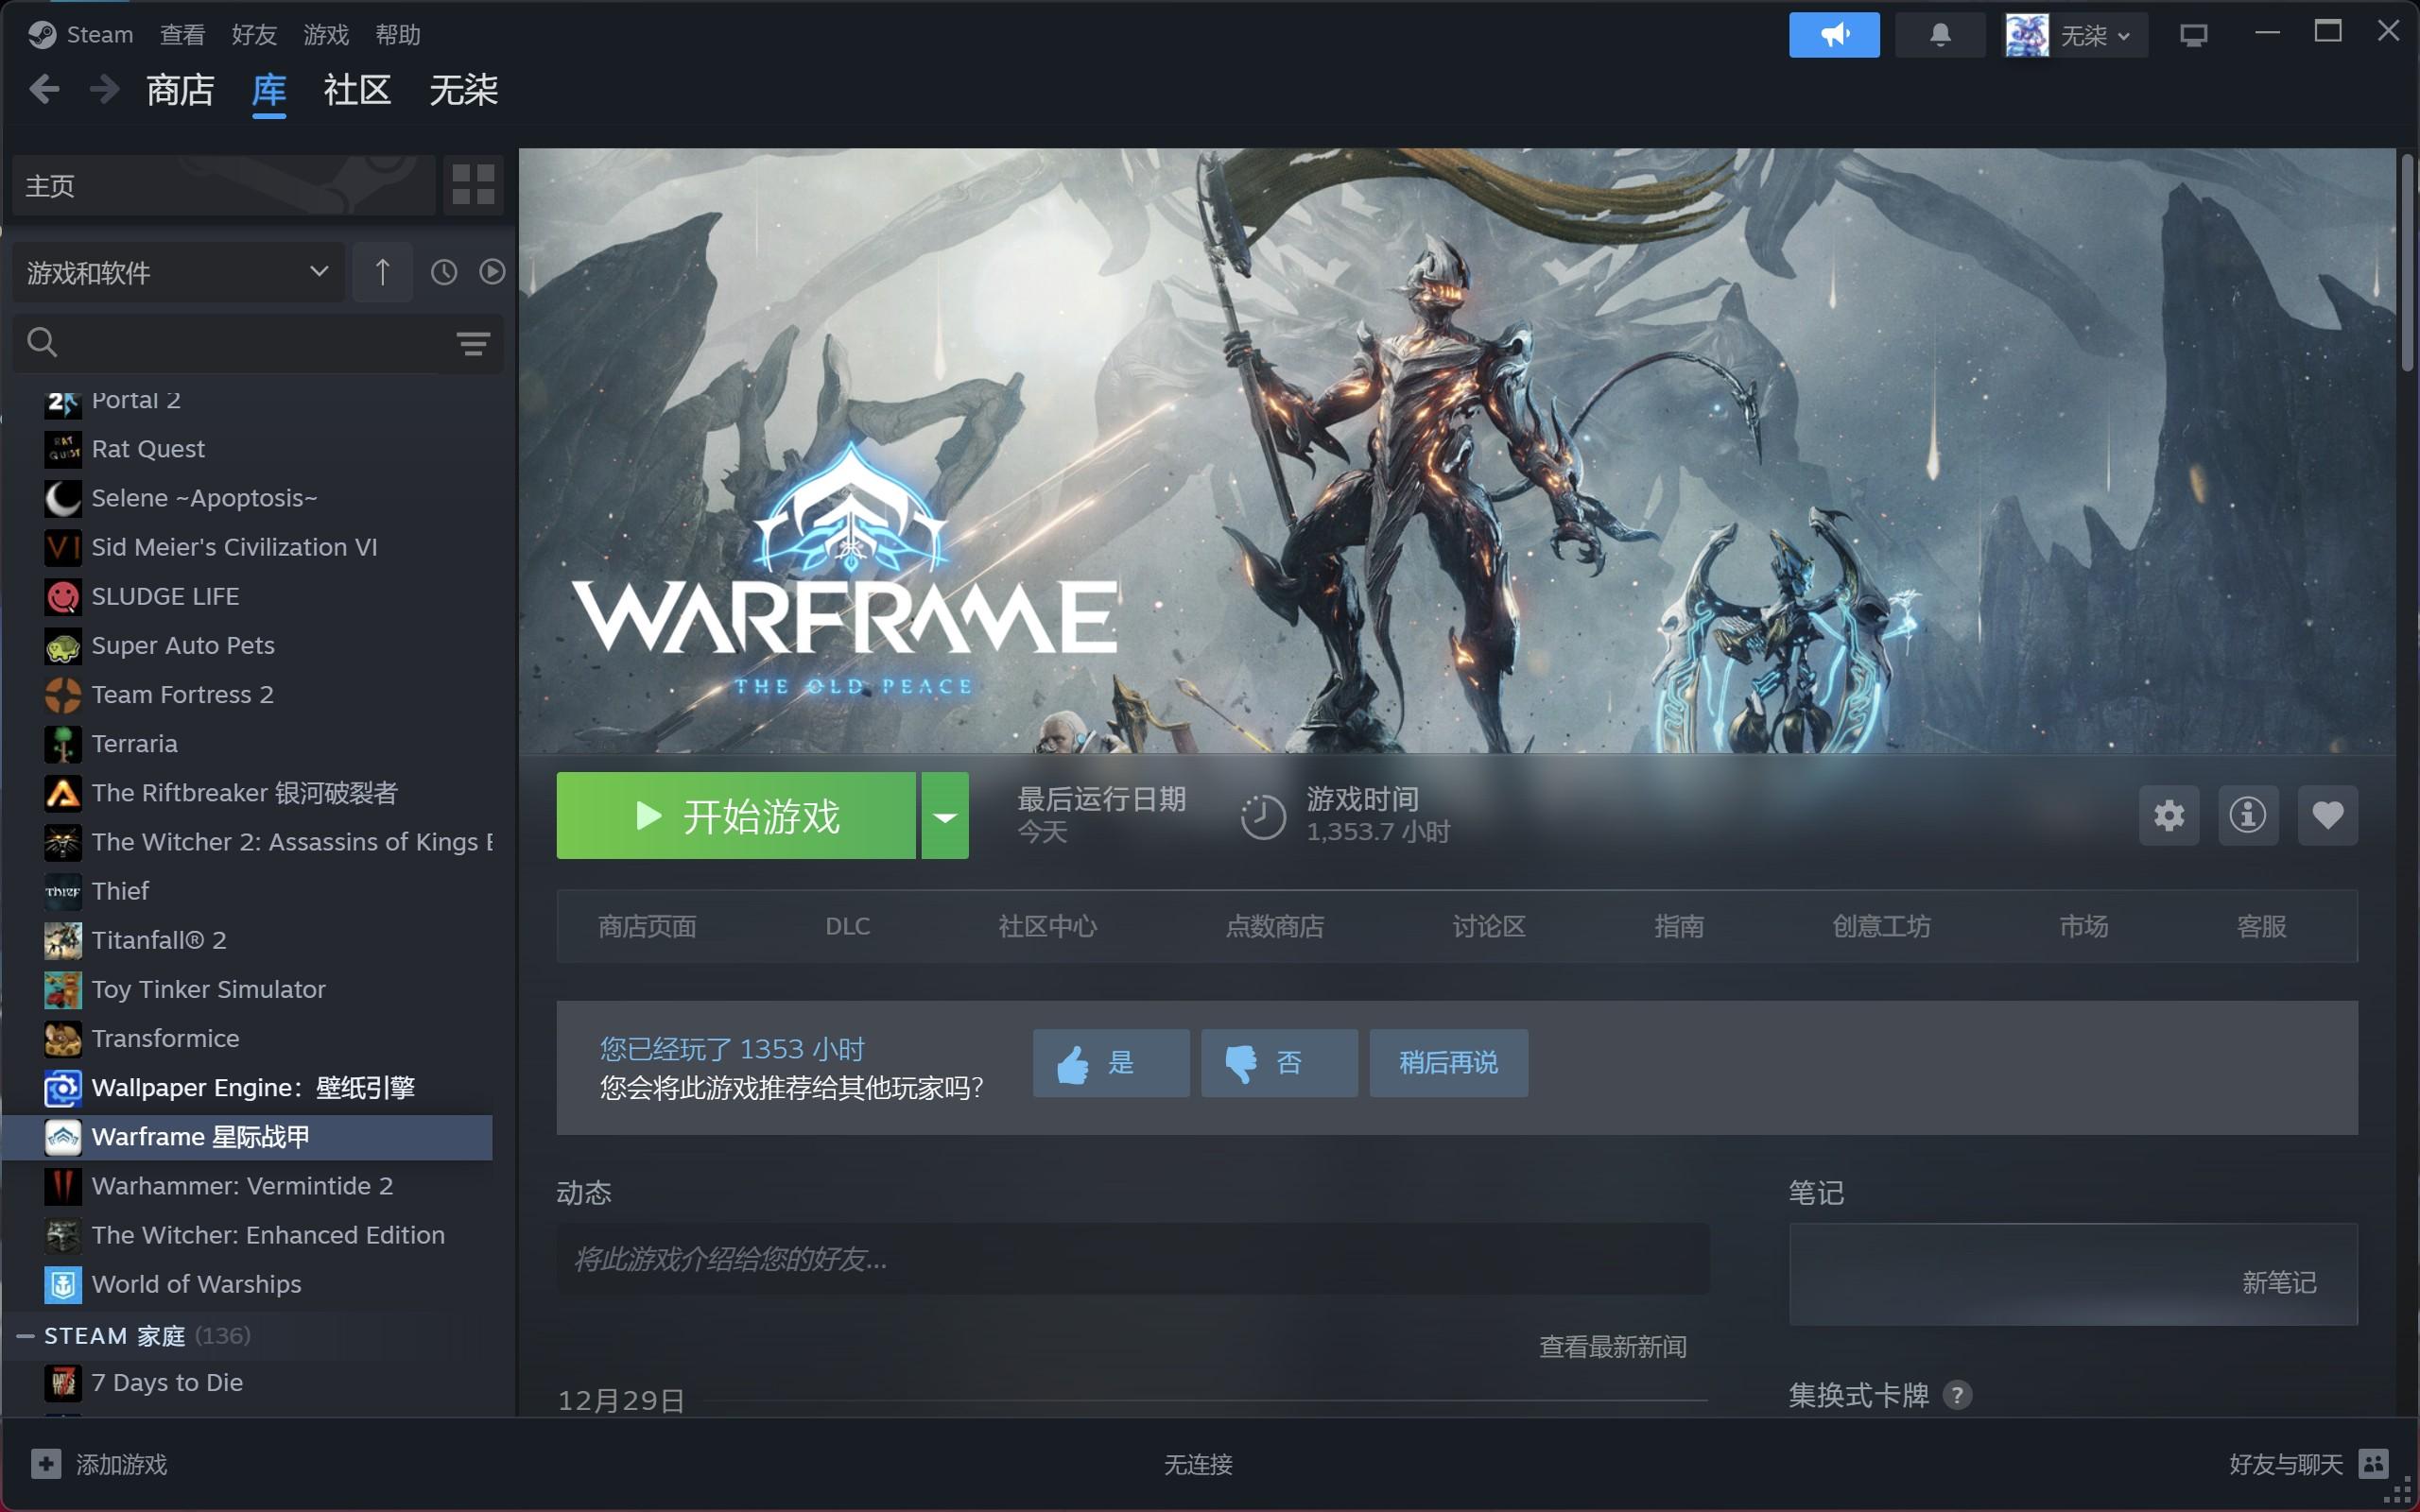Switch library to grid view icon

[x=473, y=185]
